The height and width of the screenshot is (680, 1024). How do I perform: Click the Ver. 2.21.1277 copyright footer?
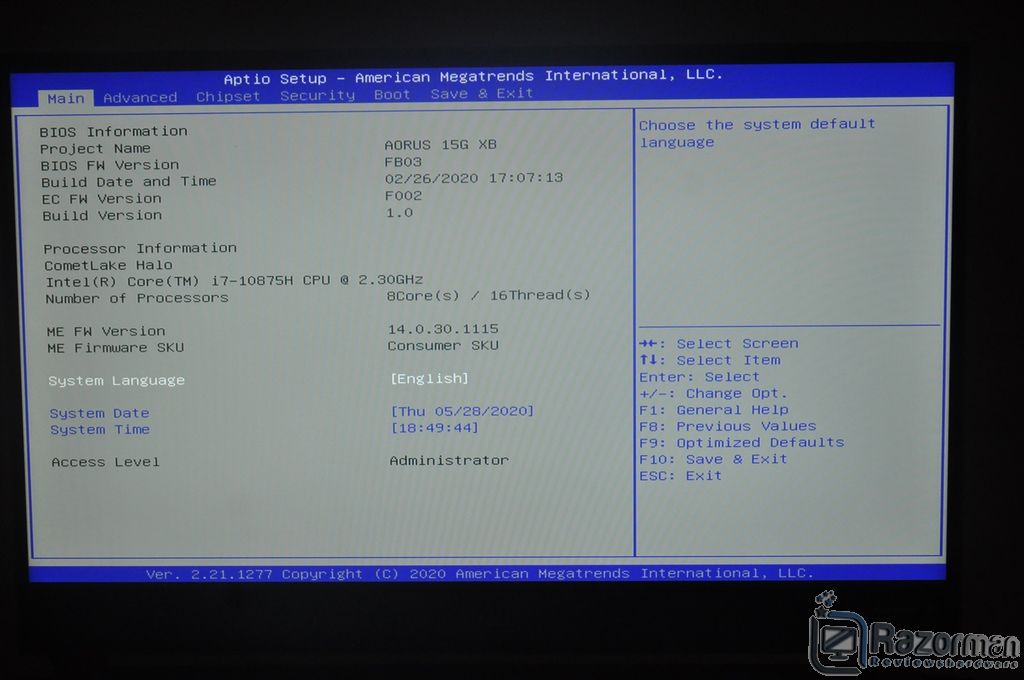480,574
